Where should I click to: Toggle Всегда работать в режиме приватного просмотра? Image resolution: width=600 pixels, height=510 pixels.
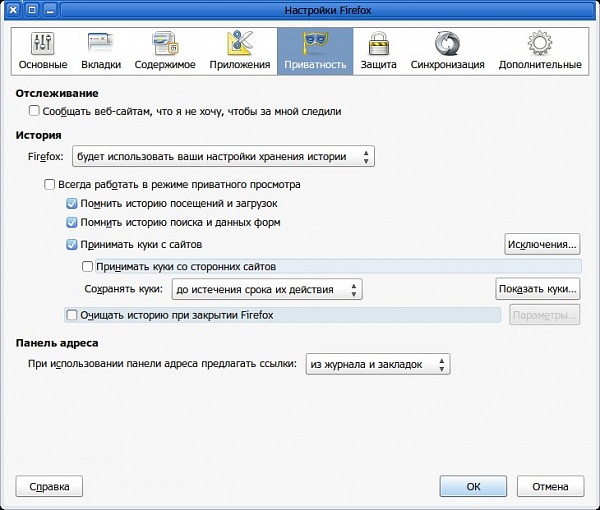click(x=51, y=185)
